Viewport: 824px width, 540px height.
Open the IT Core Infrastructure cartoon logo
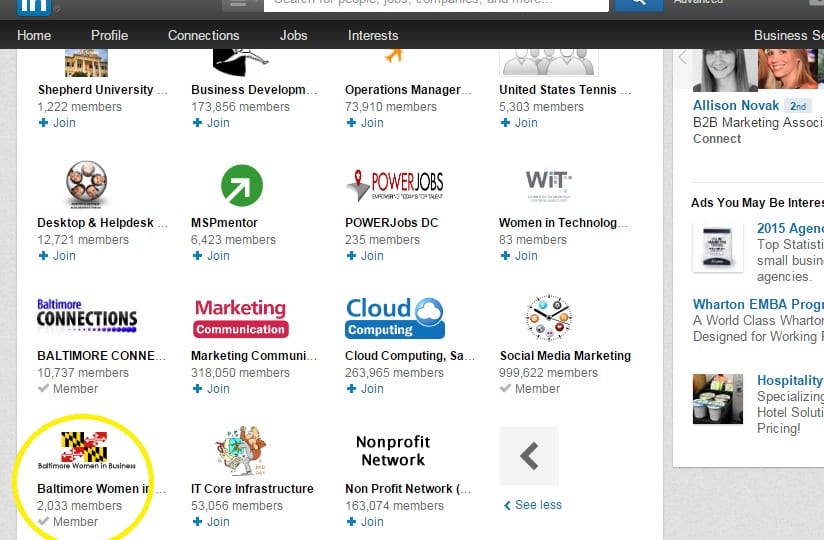click(241, 451)
